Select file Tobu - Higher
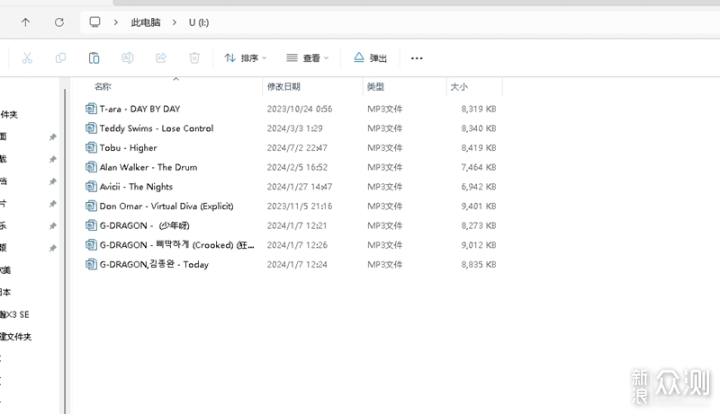The height and width of the screenshot is (414, 720). 128,148
